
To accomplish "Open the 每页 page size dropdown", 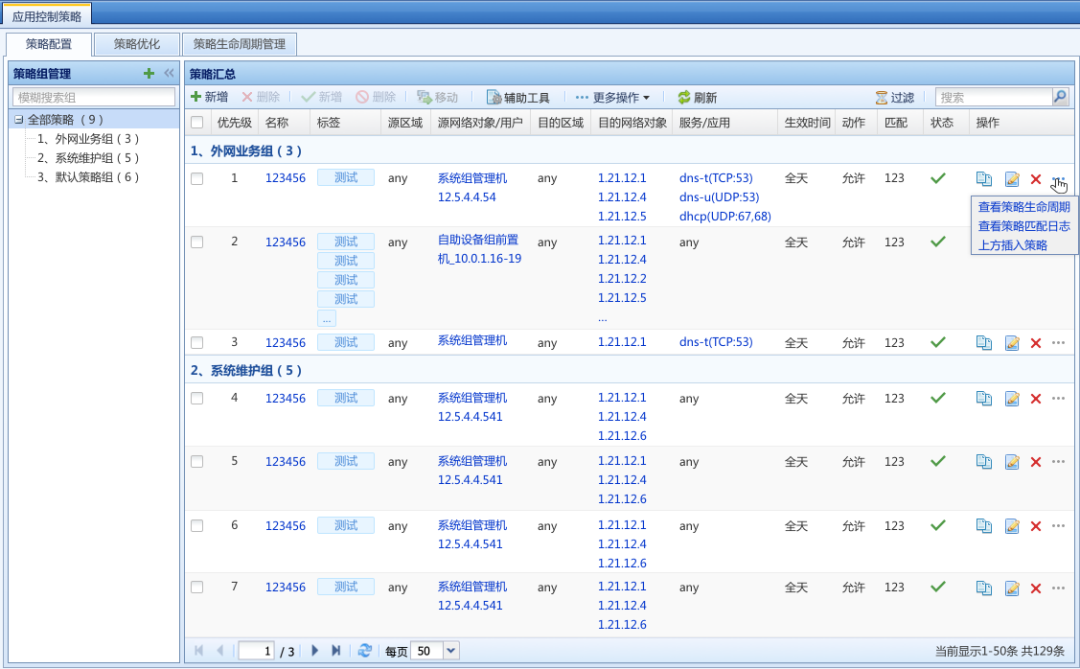I will pyautogui.click(x=450, y=650).
